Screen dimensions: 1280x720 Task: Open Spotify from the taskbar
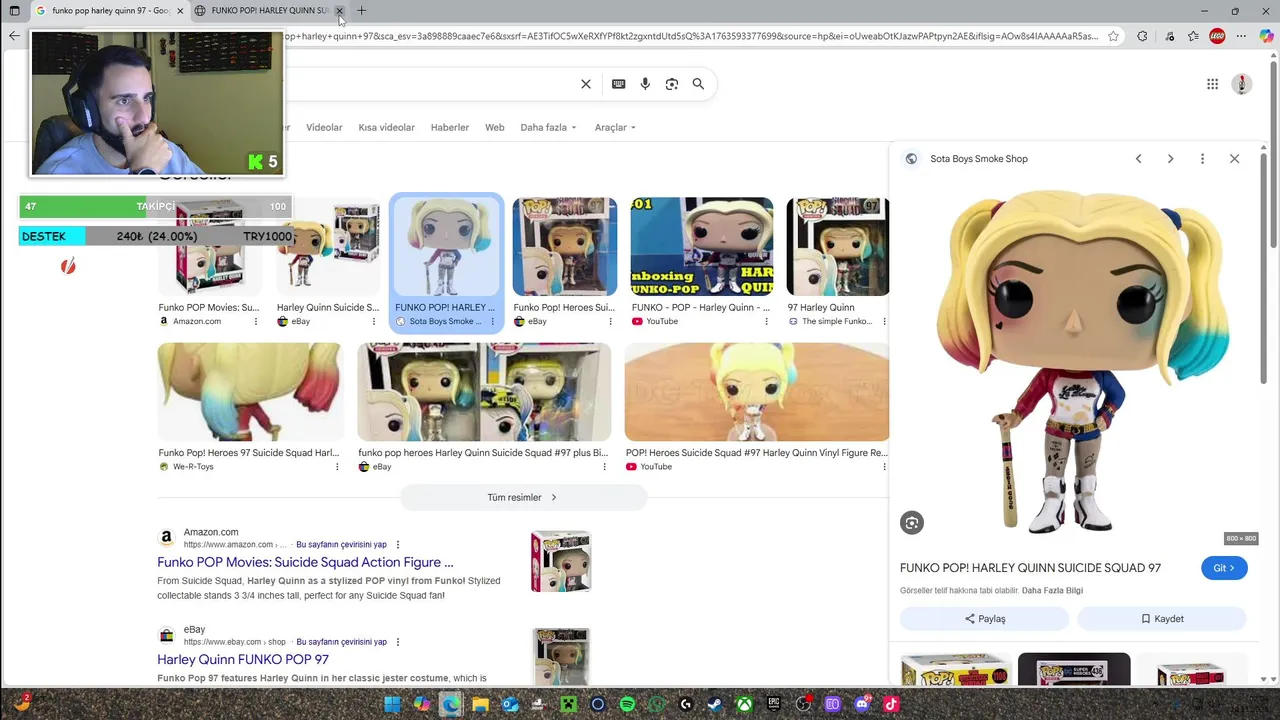click(x=627, y=704)
